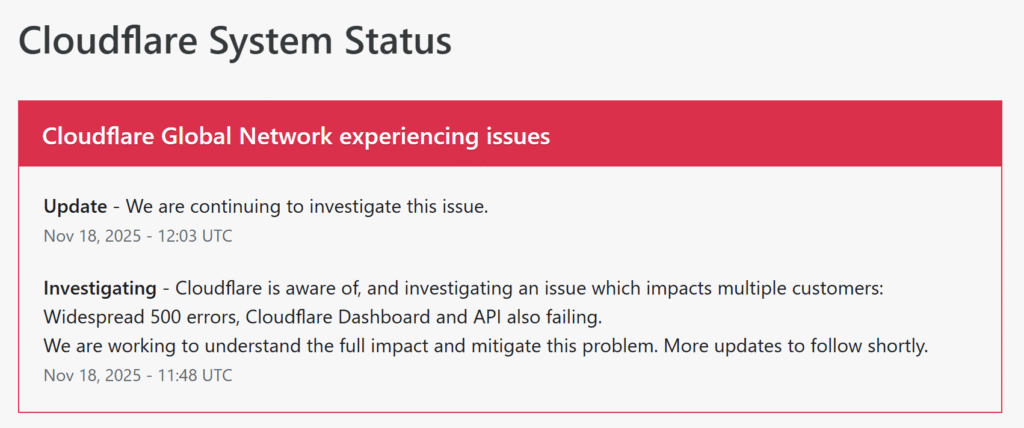The image size is (1024, 428).
Task: Click the 11:48 UTC investigating timestamp
Action: tap(138, 376)
